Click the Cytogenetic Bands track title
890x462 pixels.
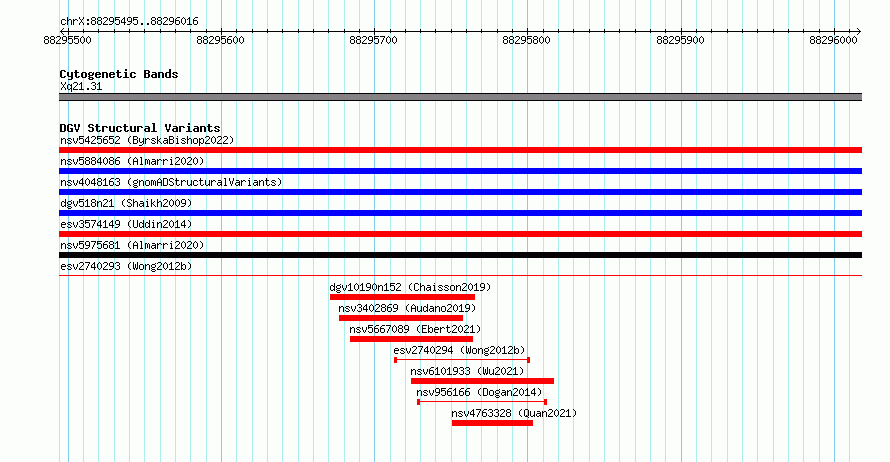pyautogui.click(x=119, y=74)
